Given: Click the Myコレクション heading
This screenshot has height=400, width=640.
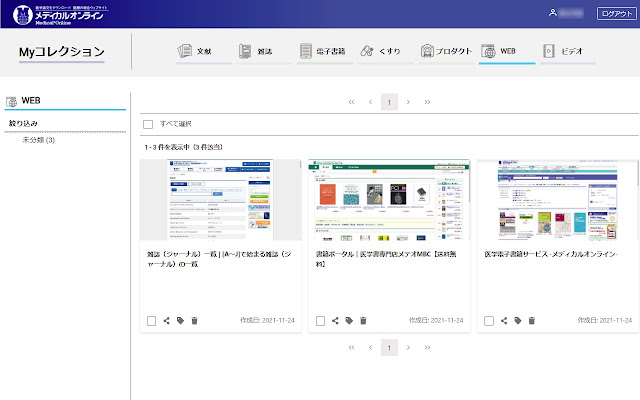Looking at the screenshot, I should 62,52.
